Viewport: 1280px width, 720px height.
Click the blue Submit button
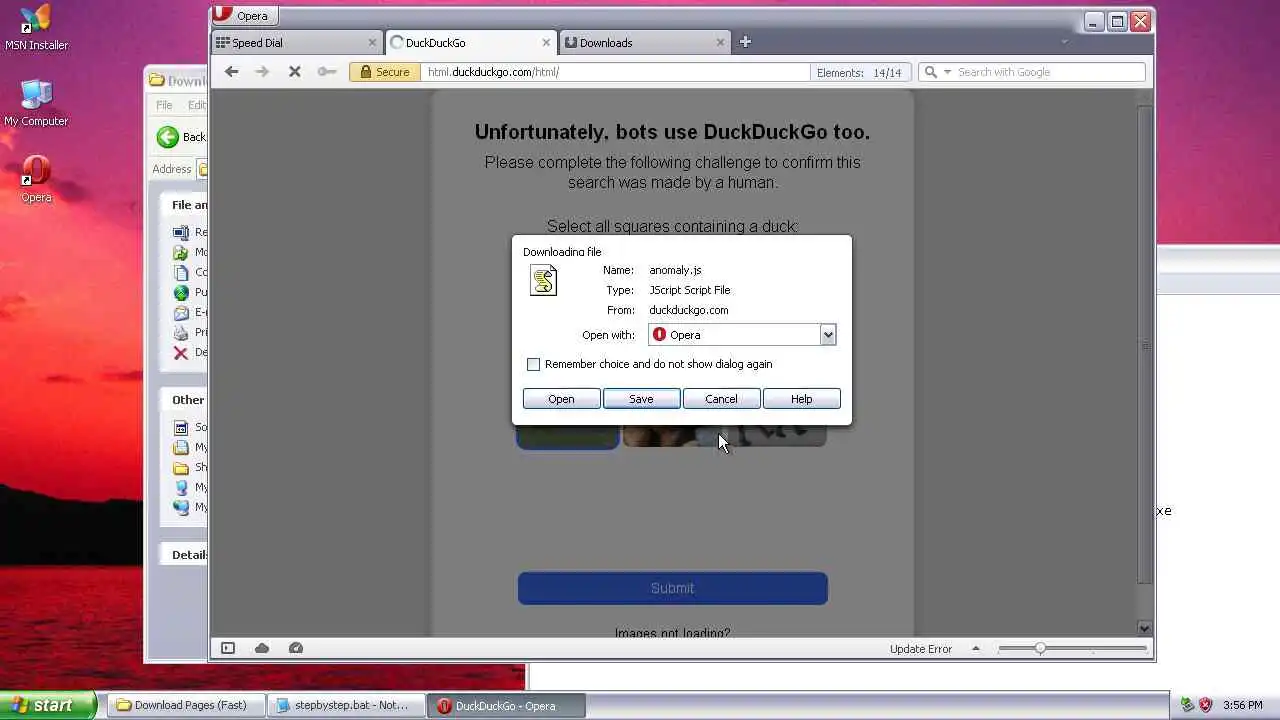pyautogui.click(x=672, y=588)
